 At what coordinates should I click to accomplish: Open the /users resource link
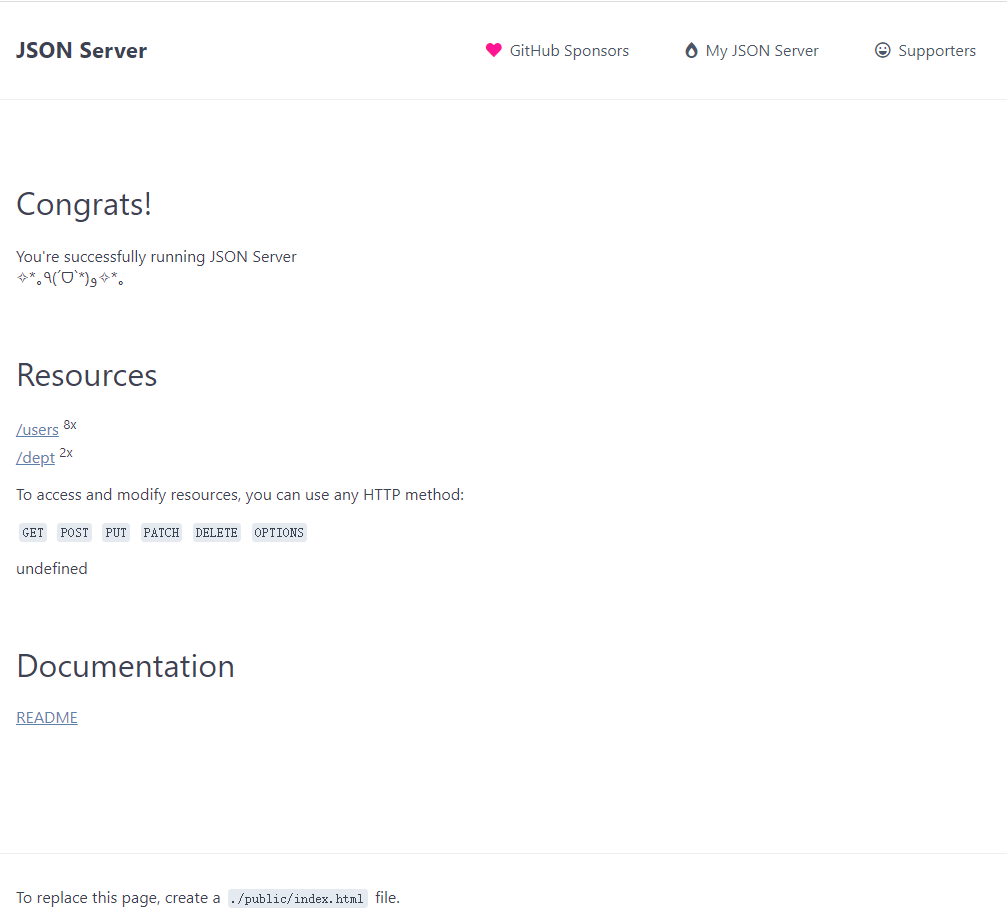(x=37, y=430)
